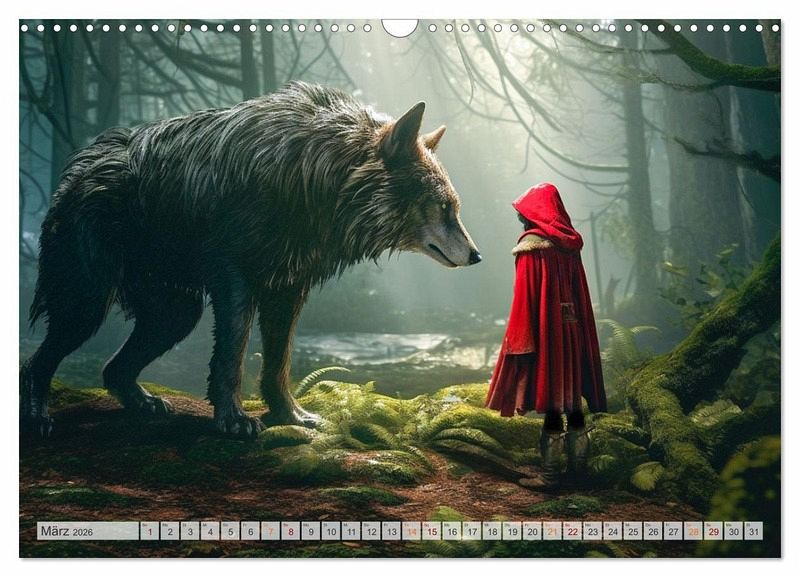Screen dimensions: 800x577
Task: Select day 29 in the calendar row
Action: coord(713,531)
